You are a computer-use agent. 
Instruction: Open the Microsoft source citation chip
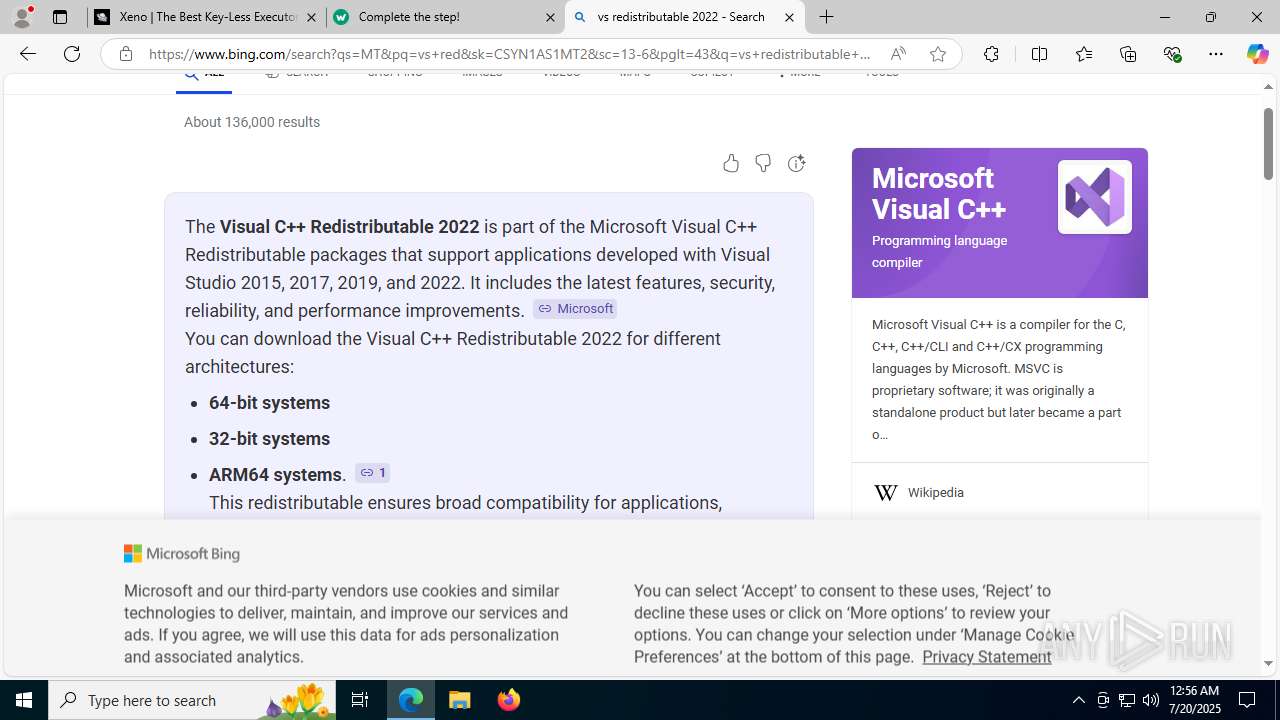click(575, 309)
